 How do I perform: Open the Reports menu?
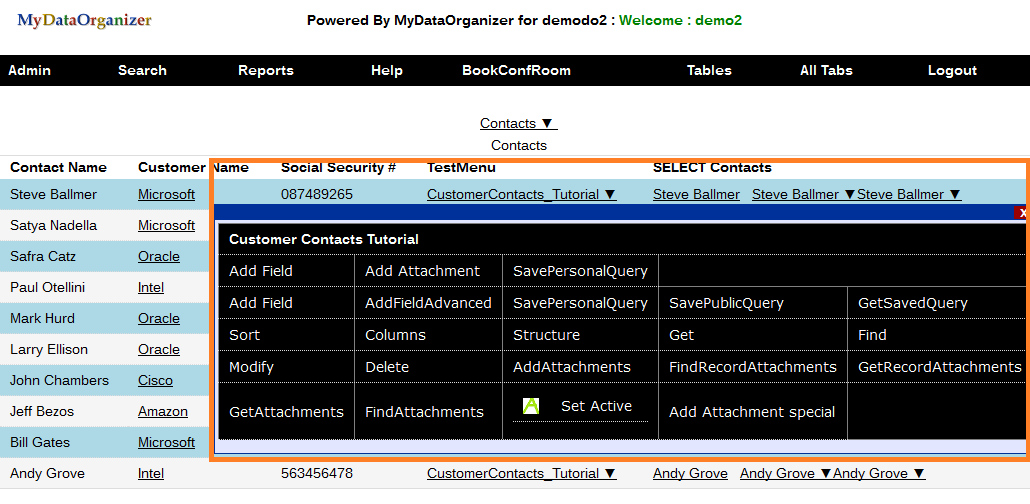(266, 70)
